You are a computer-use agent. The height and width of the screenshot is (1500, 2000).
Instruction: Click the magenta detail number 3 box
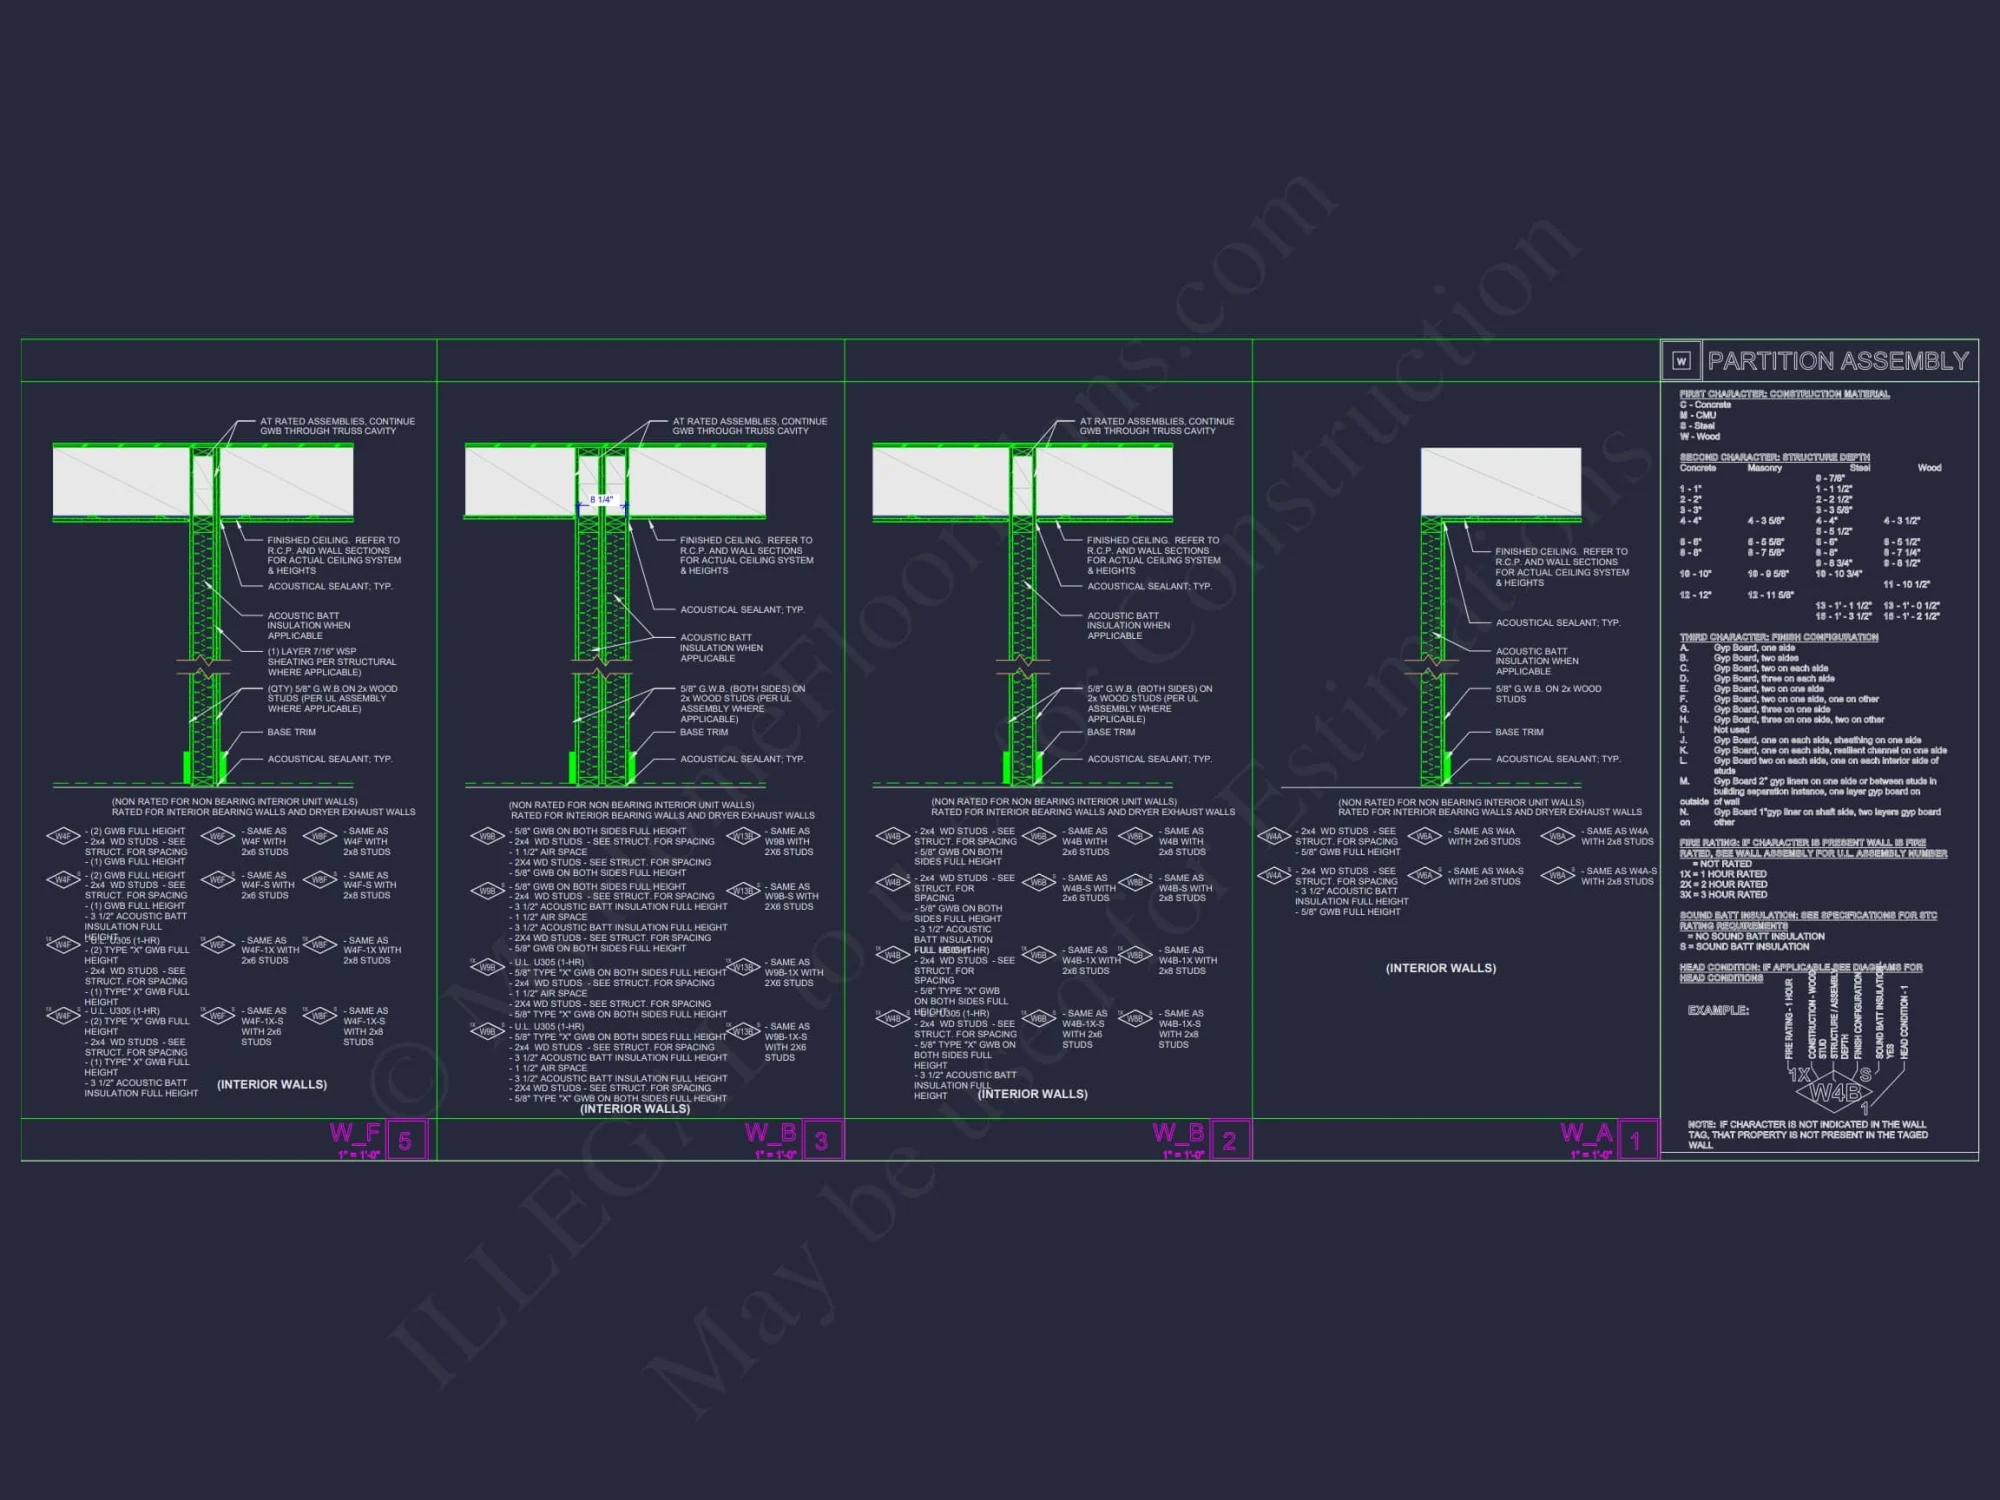[821, 1141]
